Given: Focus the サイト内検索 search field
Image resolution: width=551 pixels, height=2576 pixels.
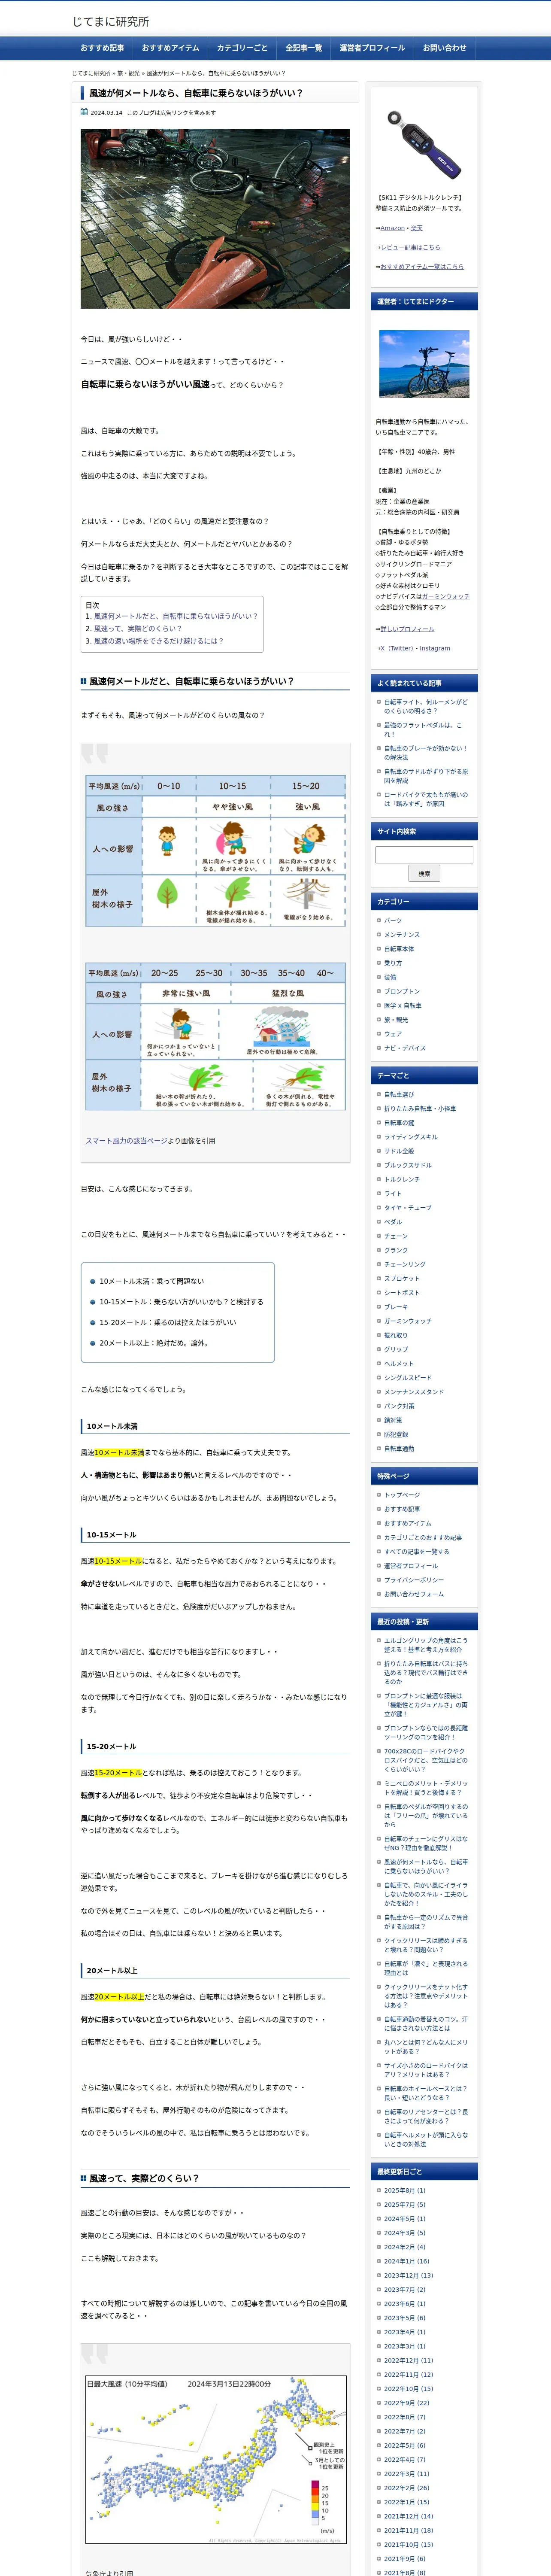Looking at the screenshot, I should [x=424, y=854].
